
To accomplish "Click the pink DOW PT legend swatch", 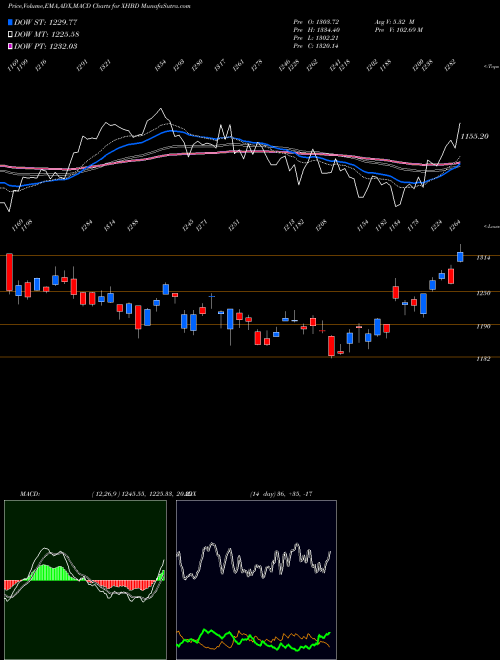I will (10, 46).
